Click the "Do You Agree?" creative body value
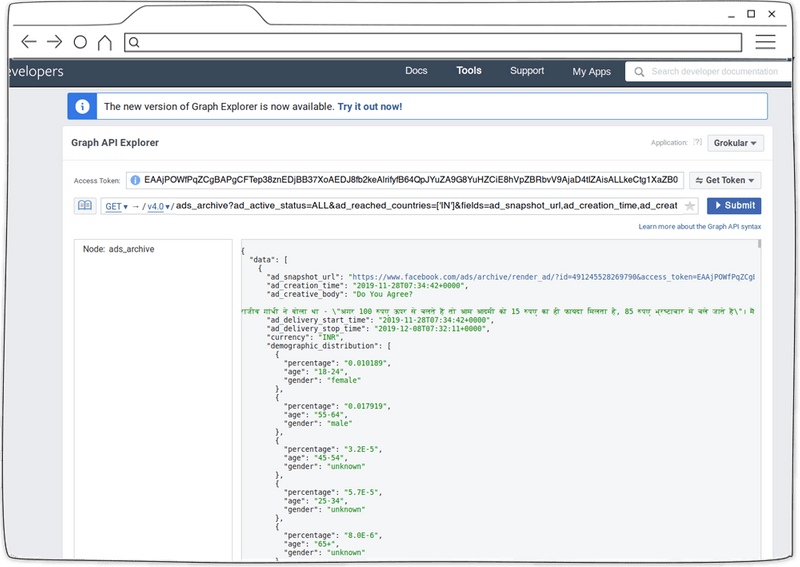800x567 pixels. [383, 294]
